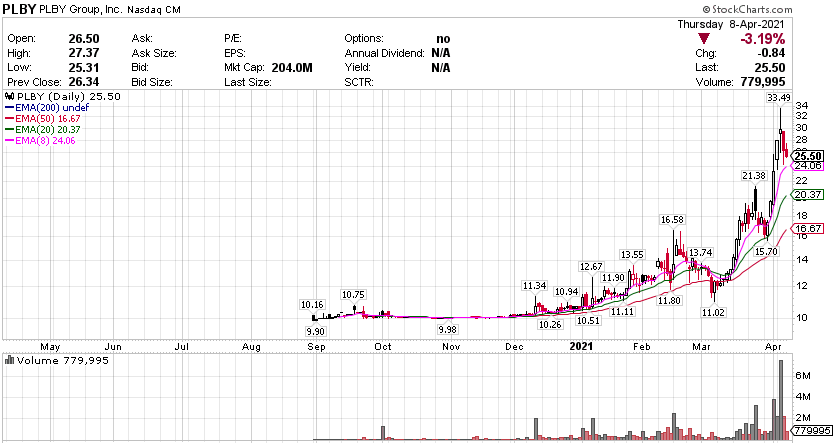Click the Apr month label on time axis
836x443 pixels.
pos(773,347)
